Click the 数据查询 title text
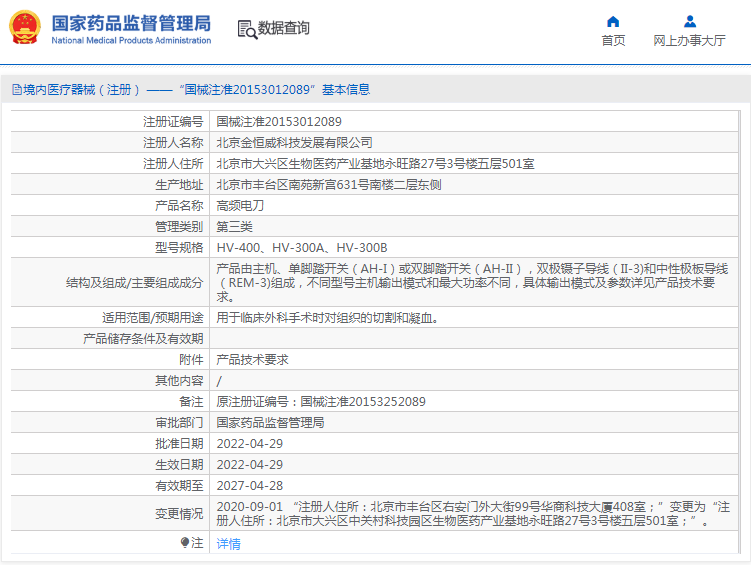The image size is (751, 565). (x=284, y=29)
